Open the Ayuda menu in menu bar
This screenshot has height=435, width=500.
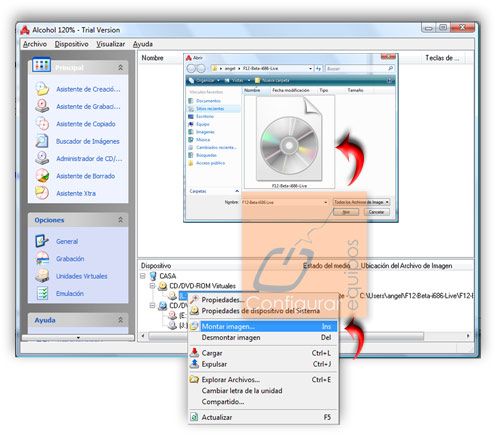click(x=143, y=44)
